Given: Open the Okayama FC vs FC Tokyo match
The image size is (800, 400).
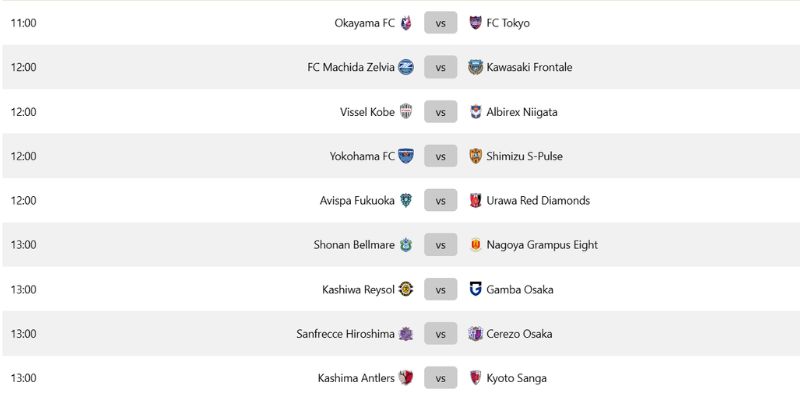Looking at the screenshot, I should (441, 23).
